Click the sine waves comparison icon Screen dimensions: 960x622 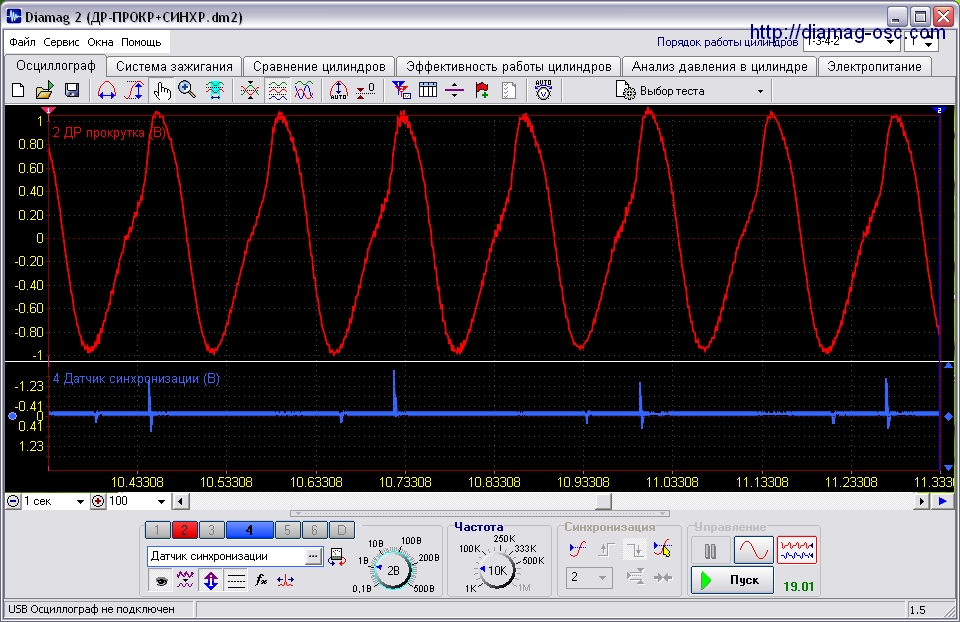coord(304,91)
